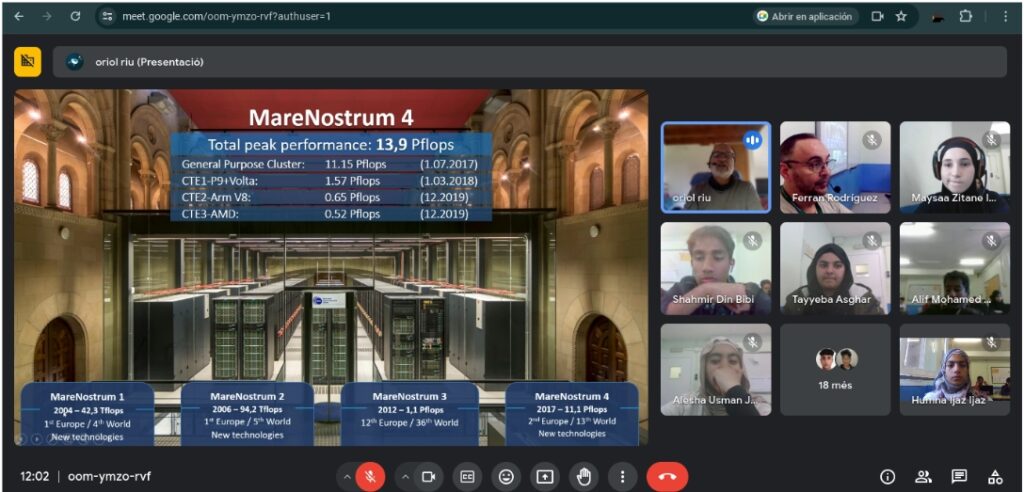Unmute the microphone button
This screenshot has width=1024, height=492.
pos(370,477)
